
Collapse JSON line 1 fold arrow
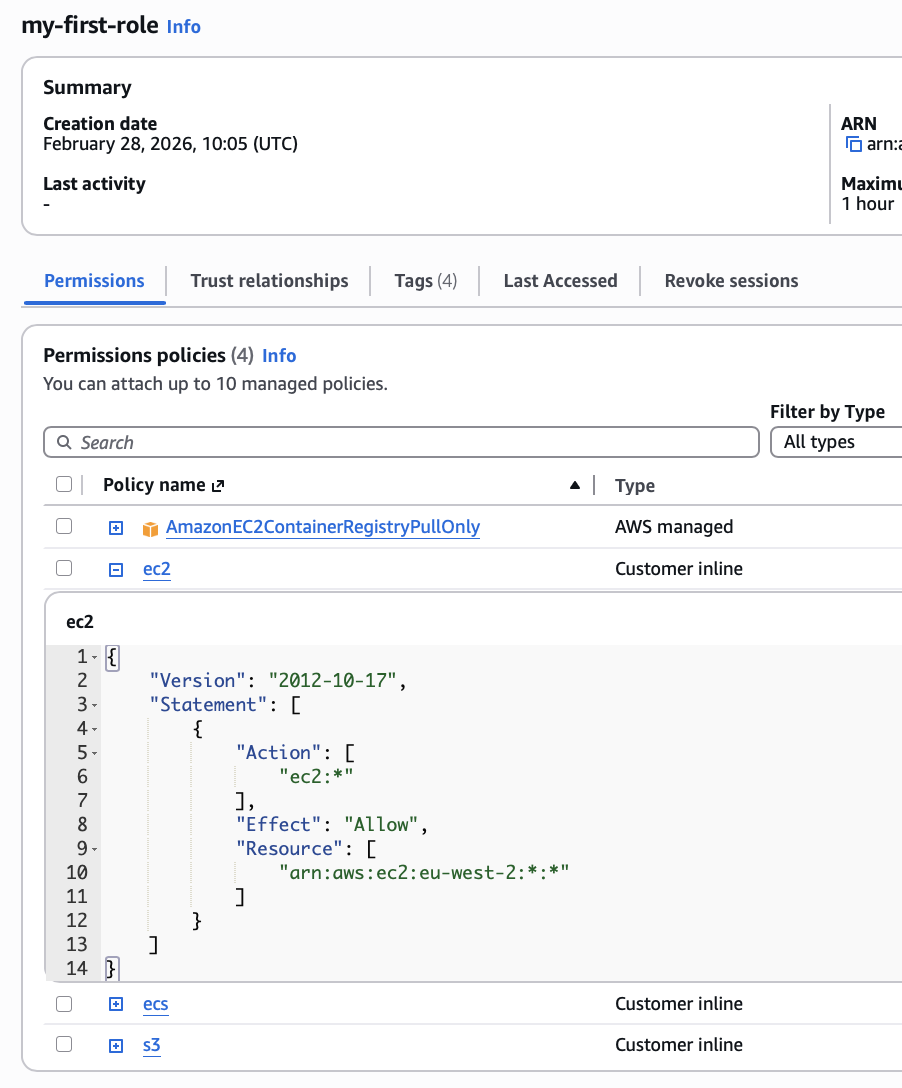point(94,657)
